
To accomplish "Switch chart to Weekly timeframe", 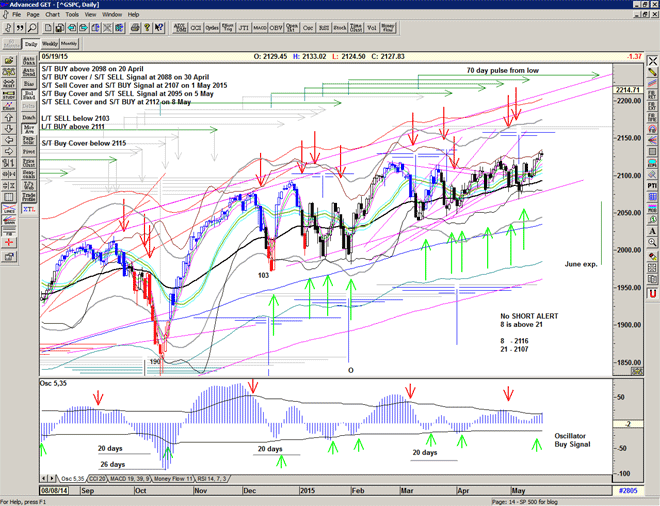I will (49, 44).
